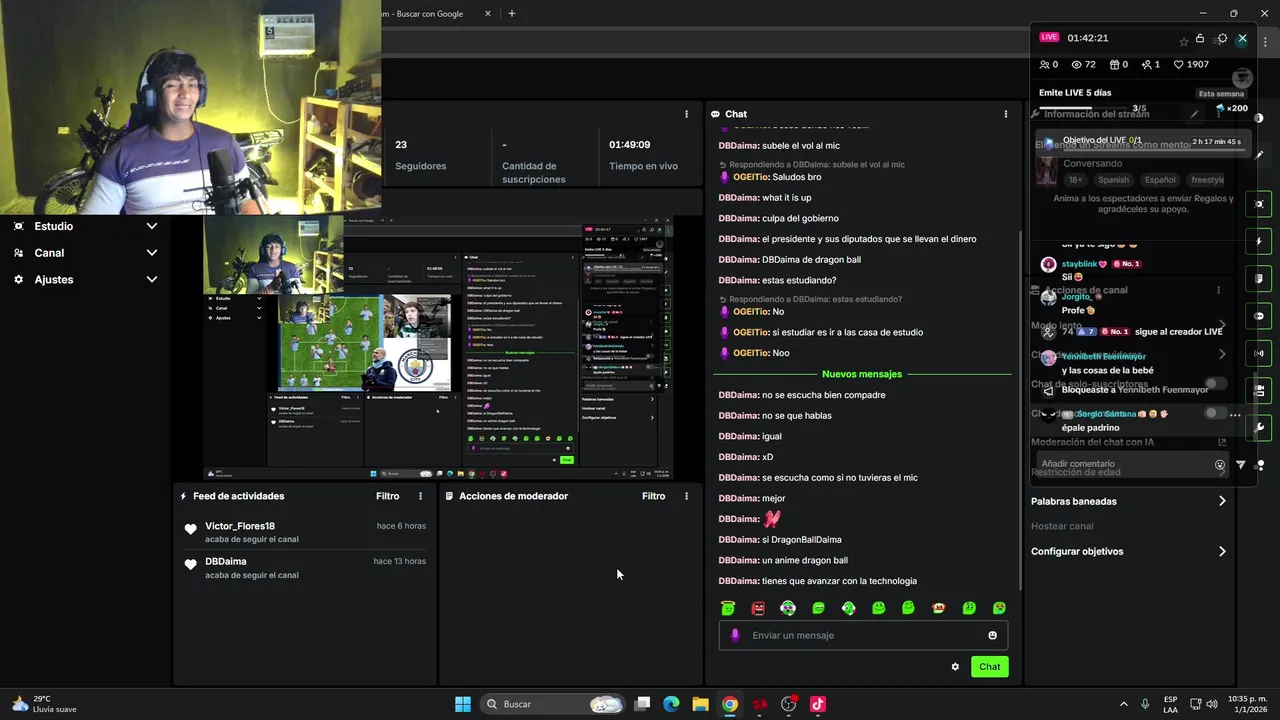Click Victor_Flores18 in activity feed
1280x720 pixels.
(x=240, y=526)
